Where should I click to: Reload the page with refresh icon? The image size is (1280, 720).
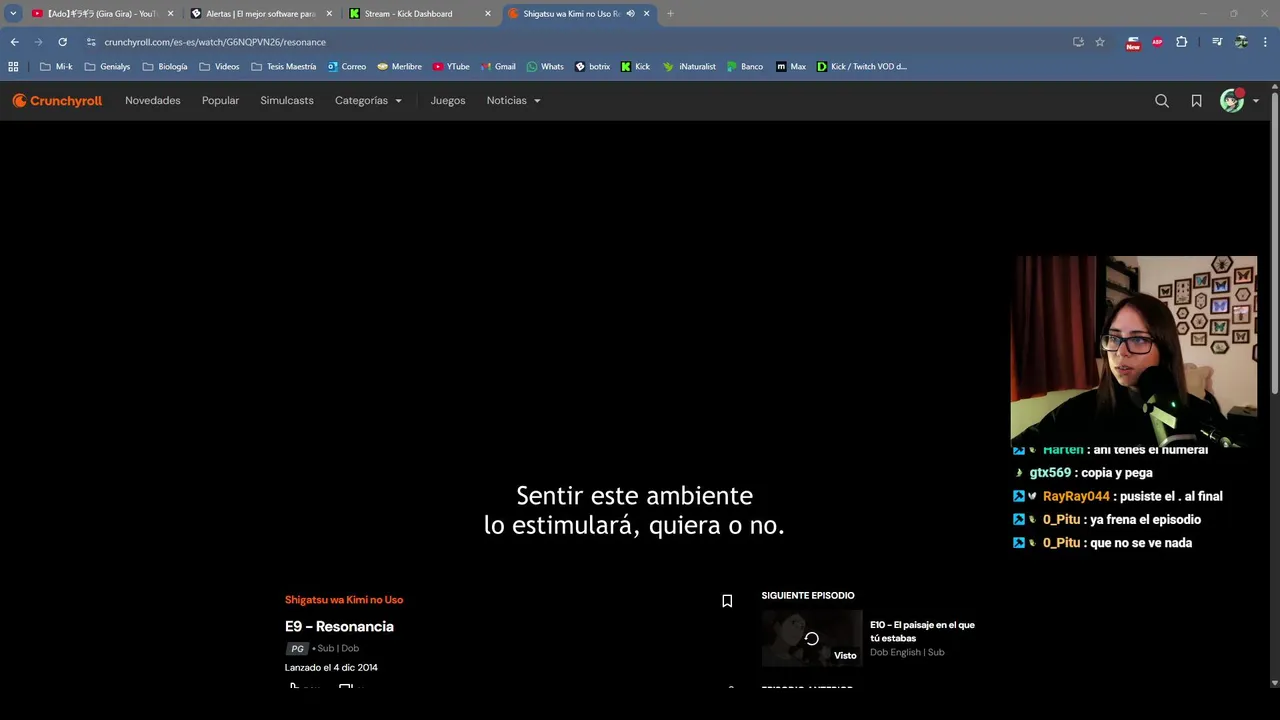coord(62,42)
